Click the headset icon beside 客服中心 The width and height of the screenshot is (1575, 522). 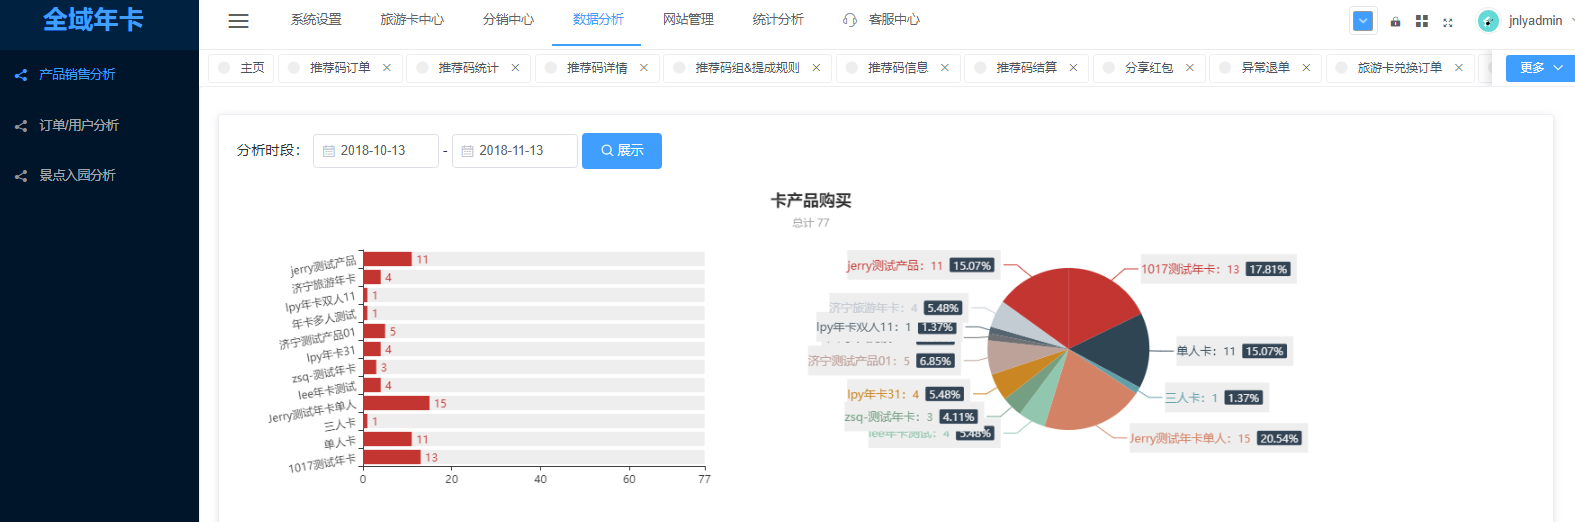[850, 20]
